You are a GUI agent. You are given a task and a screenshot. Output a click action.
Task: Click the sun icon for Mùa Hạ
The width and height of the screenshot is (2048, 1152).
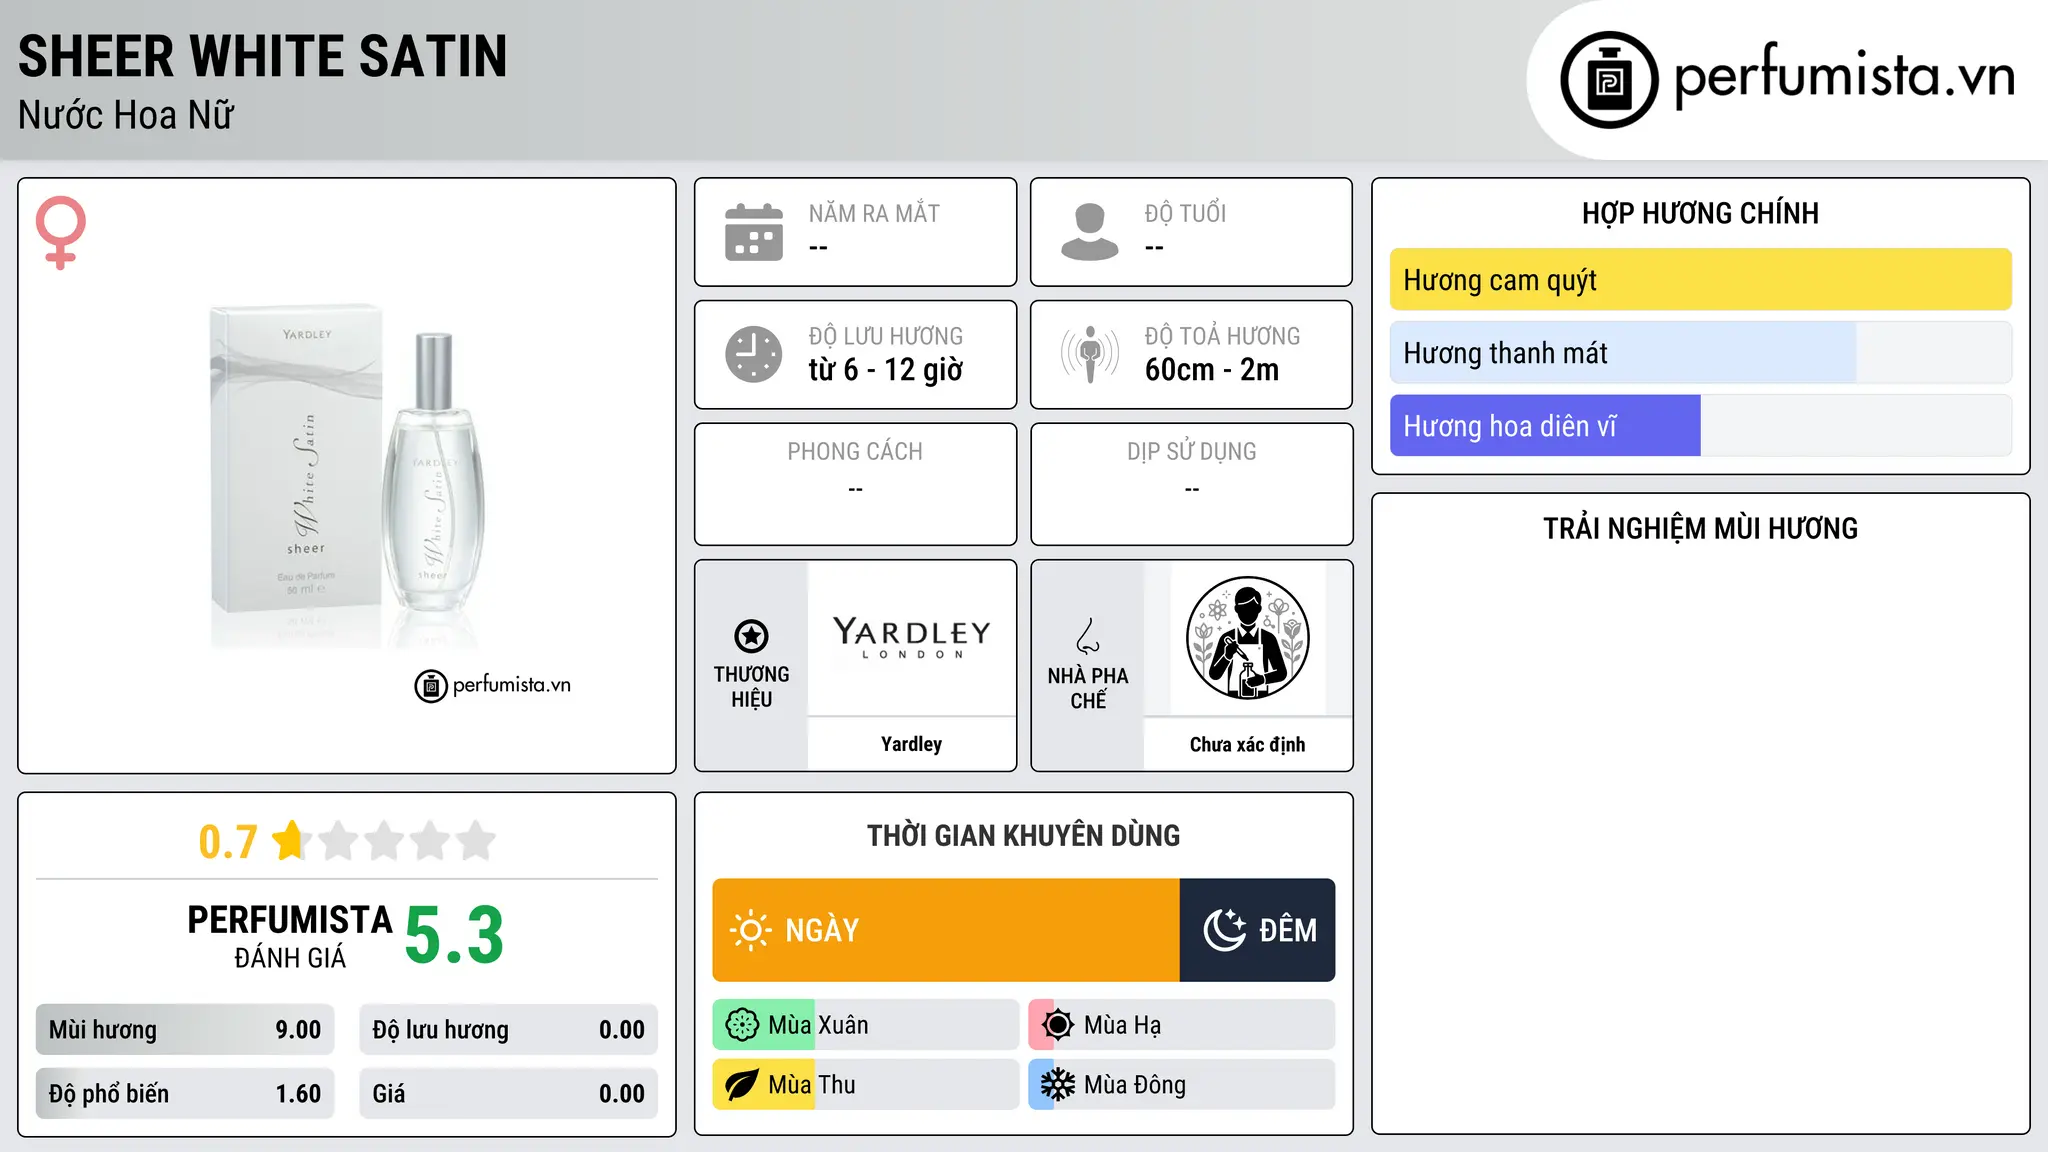[1058, 1025]
